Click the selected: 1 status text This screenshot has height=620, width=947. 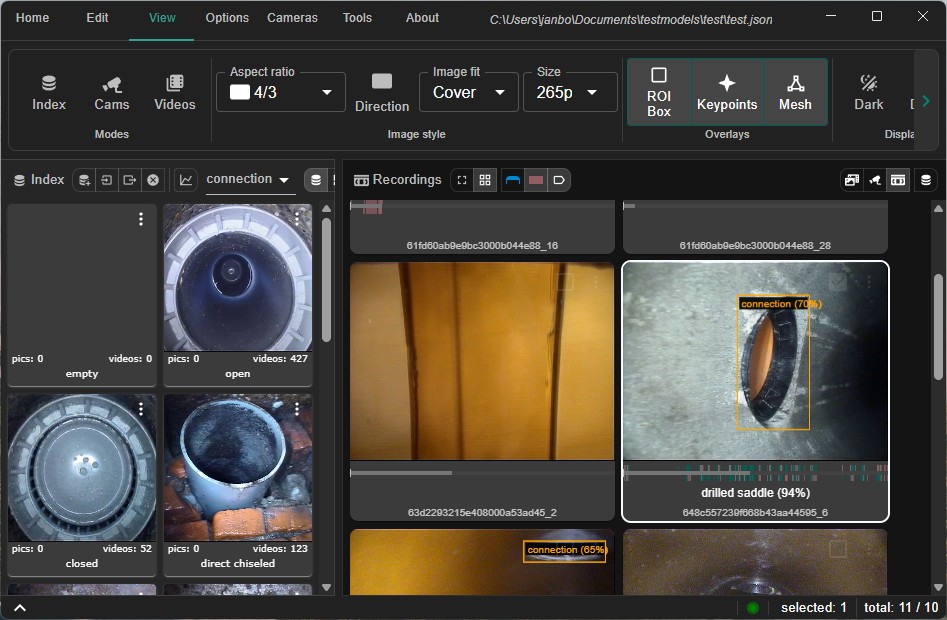tap(813, 608)
